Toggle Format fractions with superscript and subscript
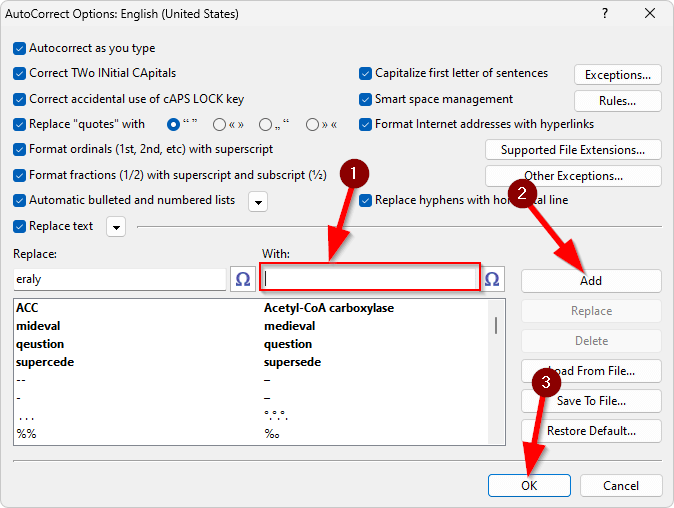This screenshot has width=674, height=508. pyautogui.click(x=19, y=175)
